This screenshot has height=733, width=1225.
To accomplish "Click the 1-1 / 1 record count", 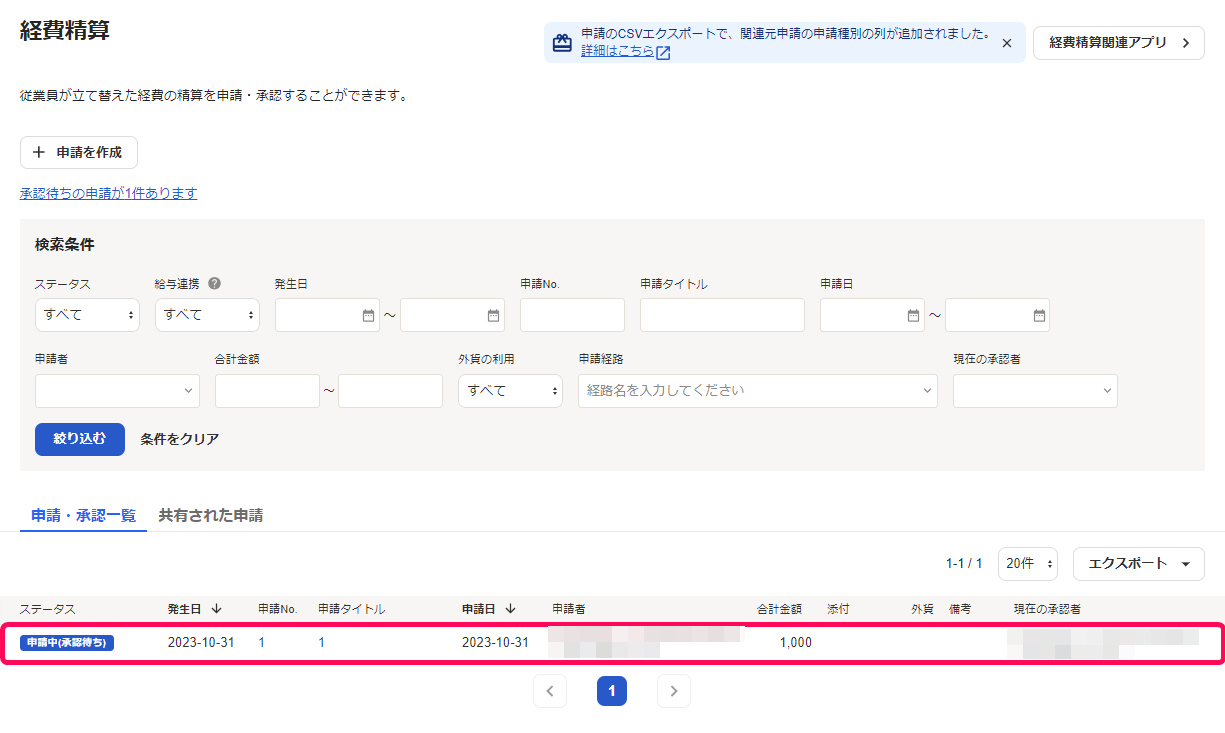I will tap(964, 564).
